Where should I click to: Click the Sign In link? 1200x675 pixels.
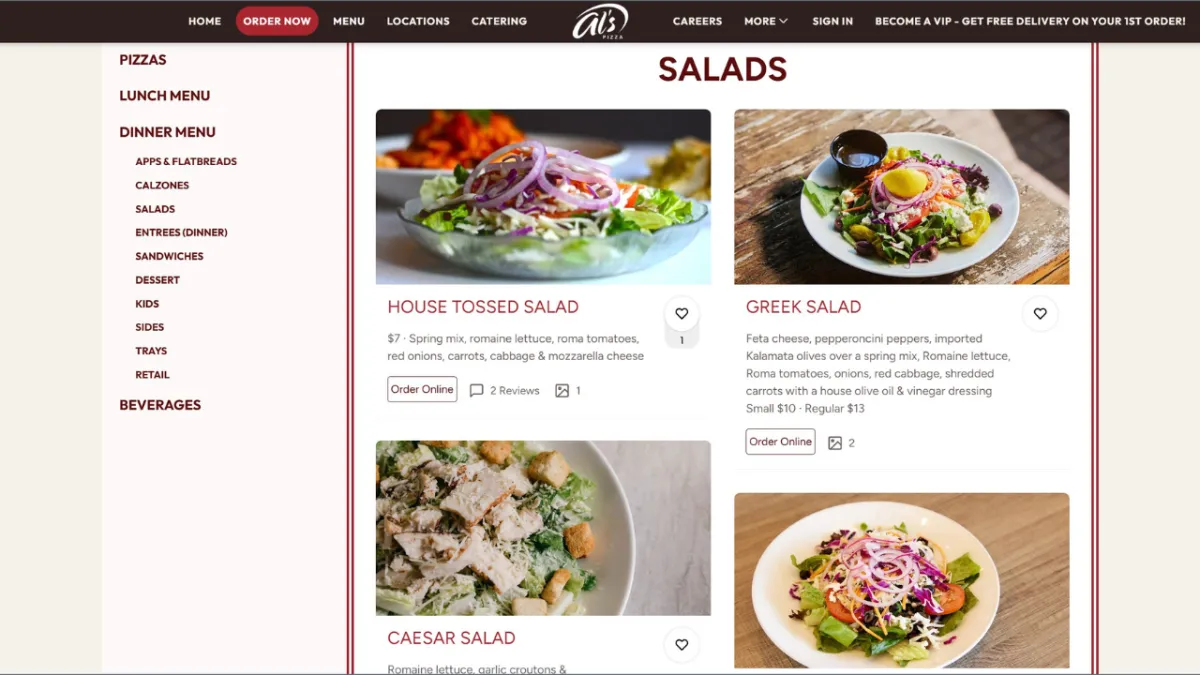coord(833,21)
